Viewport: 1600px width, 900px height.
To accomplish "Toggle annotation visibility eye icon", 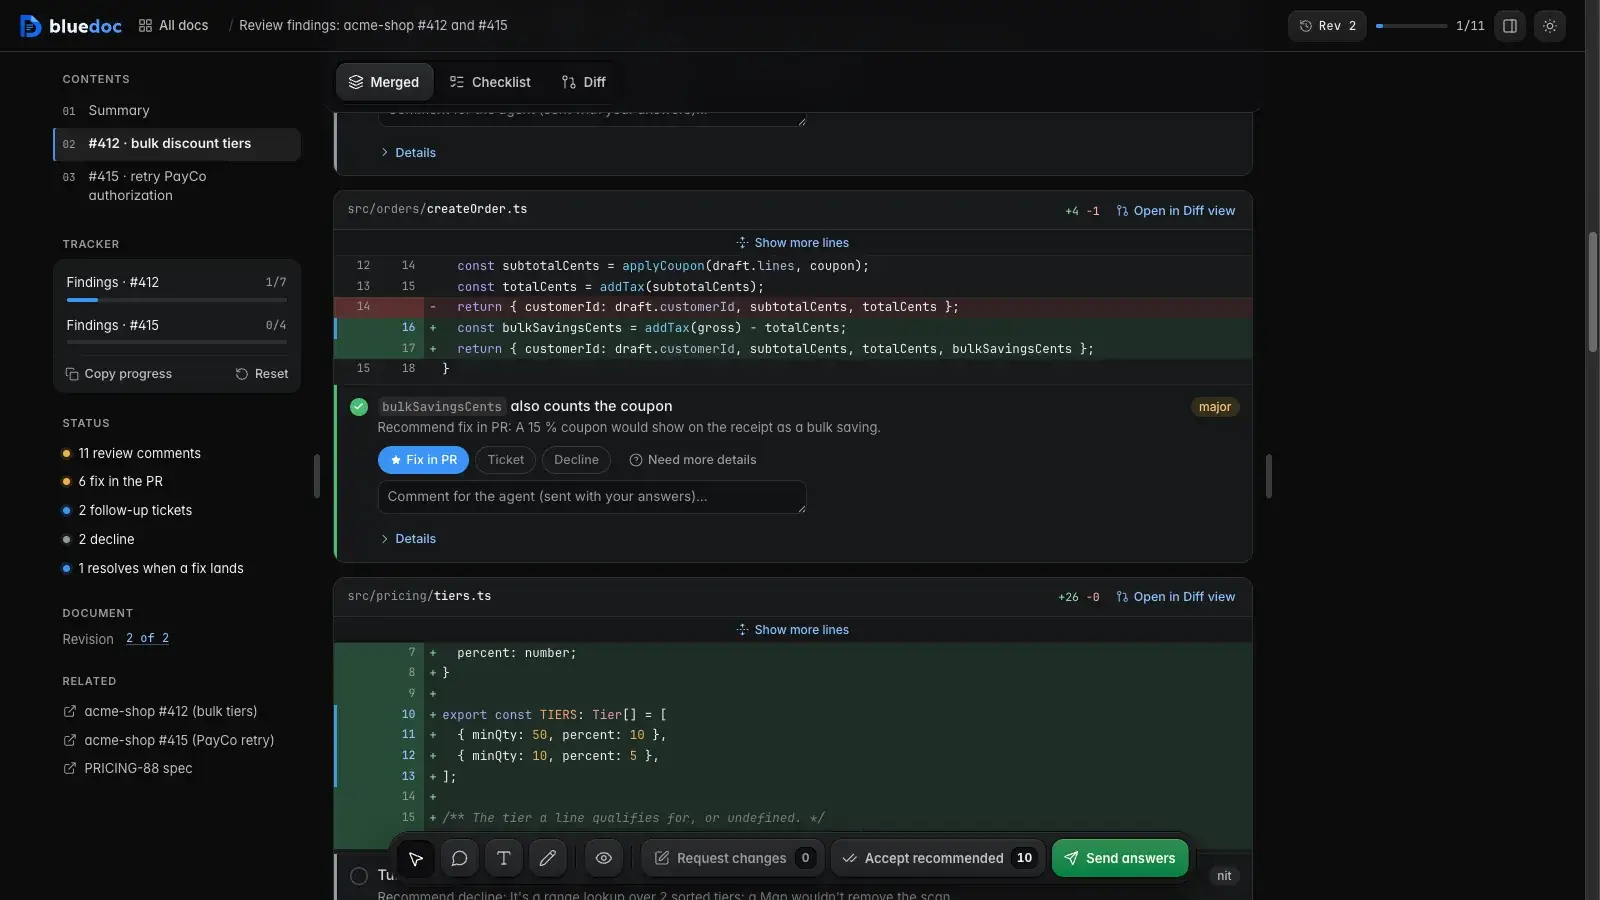I will pos(604,858).
